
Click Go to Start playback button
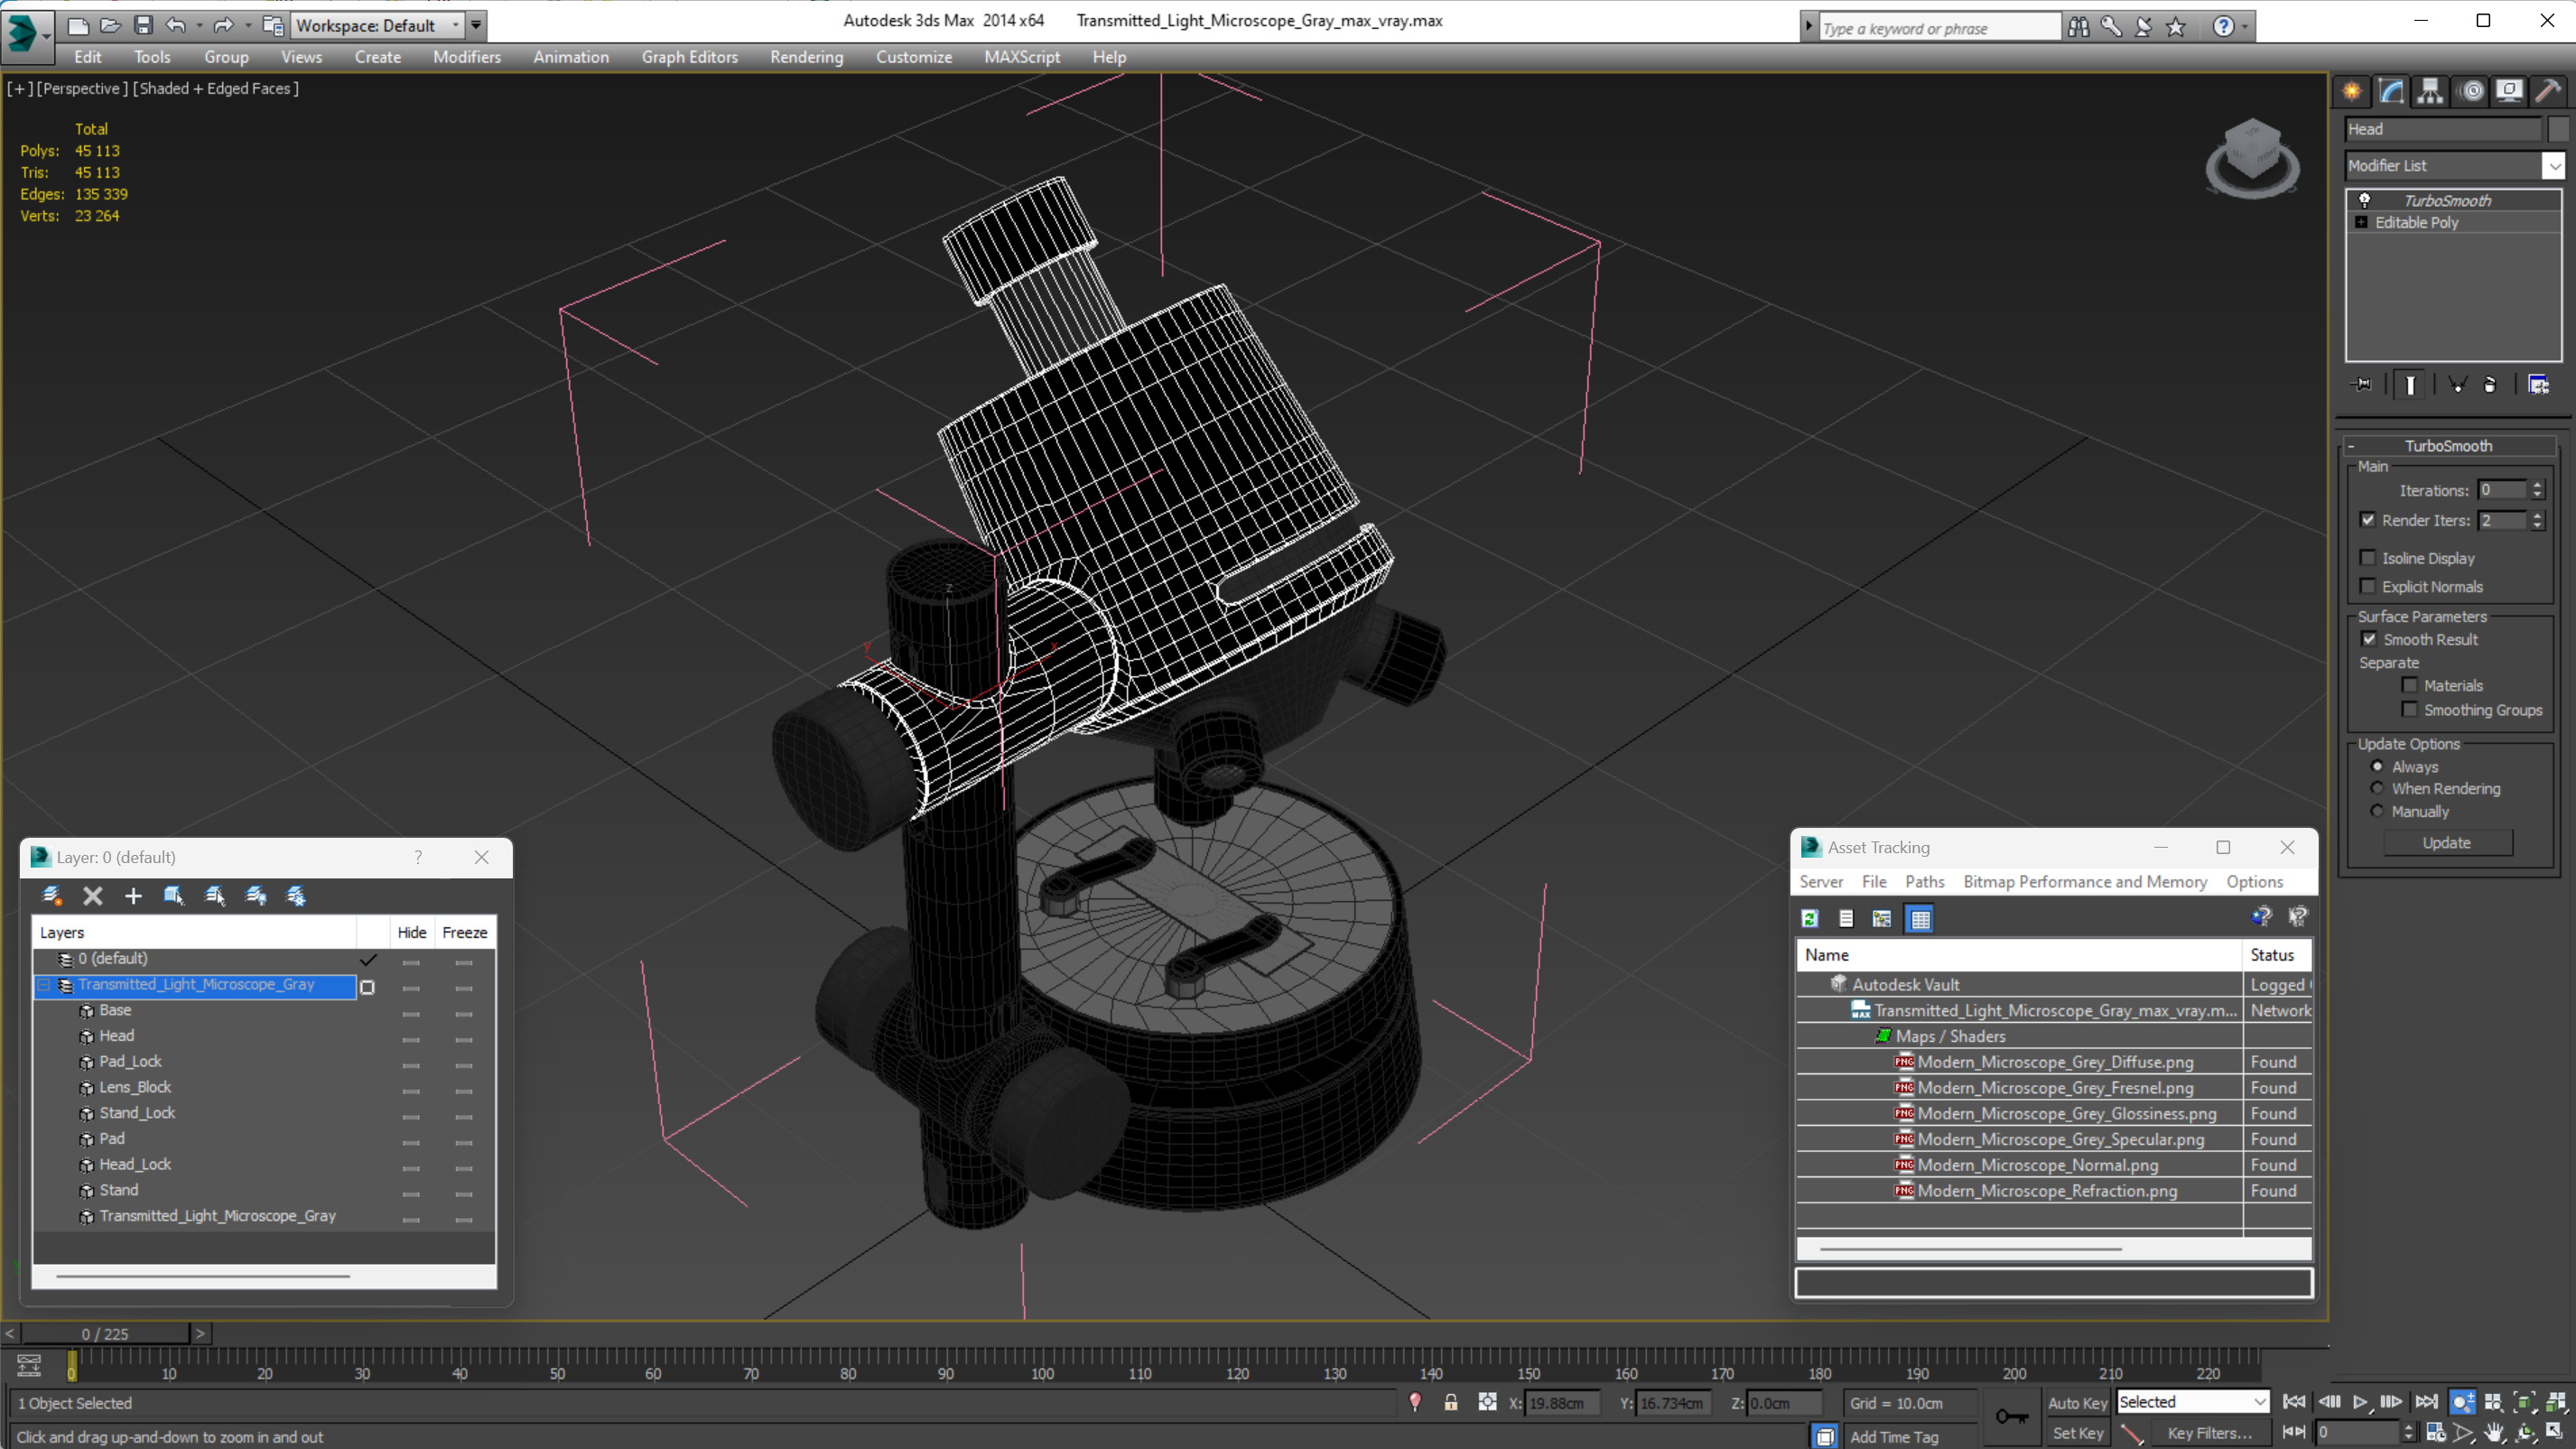pos(2294,1402)
